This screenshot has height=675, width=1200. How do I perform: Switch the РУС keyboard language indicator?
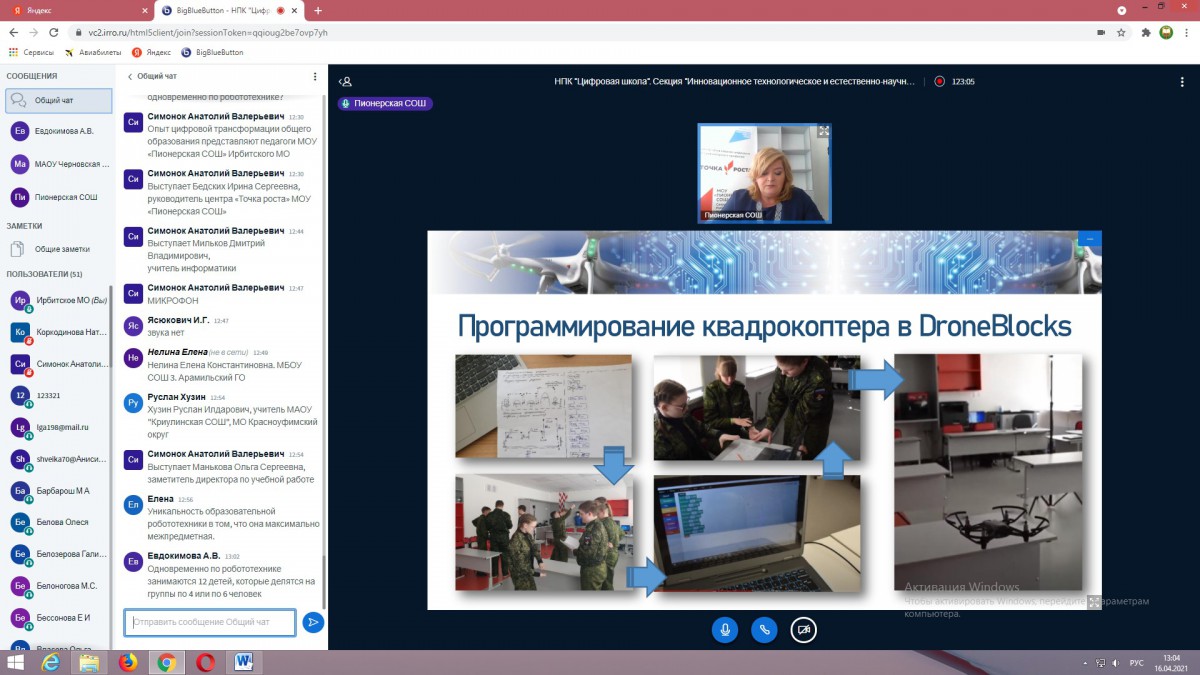1136,662
